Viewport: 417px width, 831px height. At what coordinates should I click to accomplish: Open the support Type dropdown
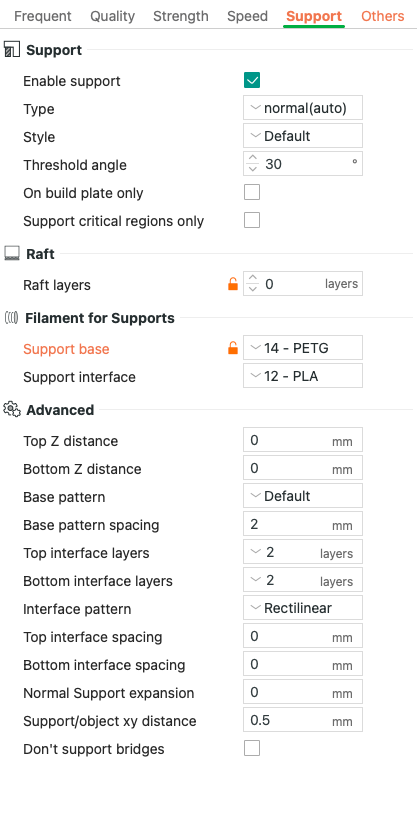click(x=303, y=108)
